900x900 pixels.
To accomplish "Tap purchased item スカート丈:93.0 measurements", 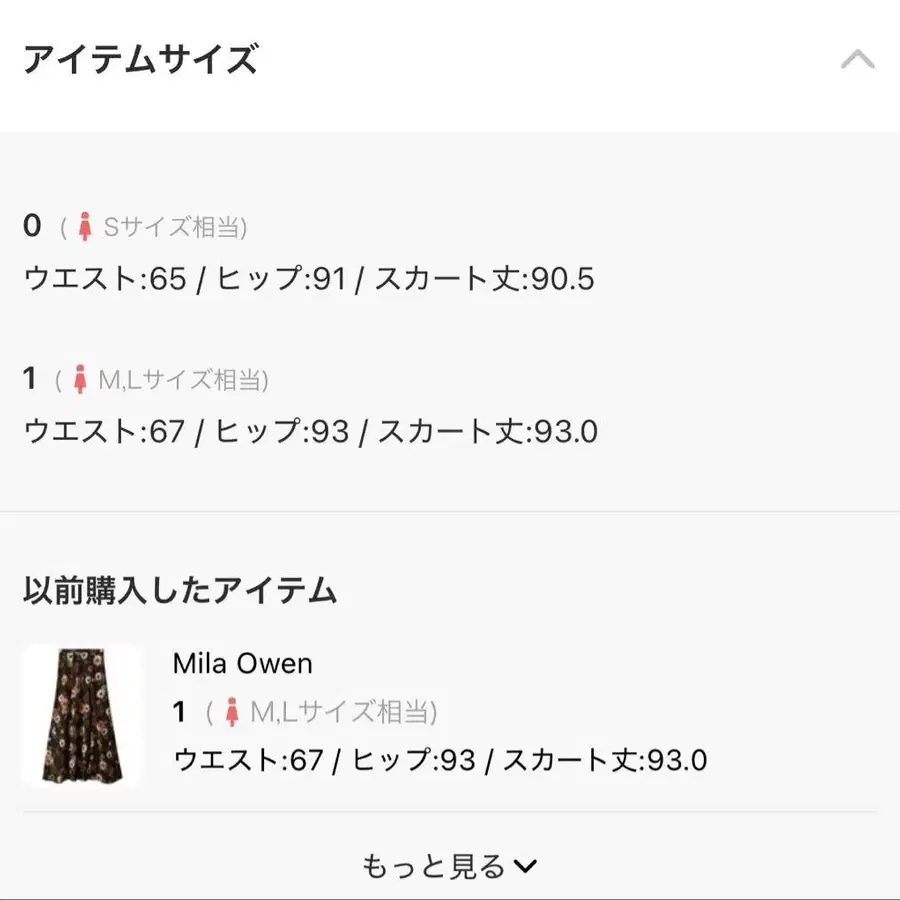I will [x=605, y=760].
